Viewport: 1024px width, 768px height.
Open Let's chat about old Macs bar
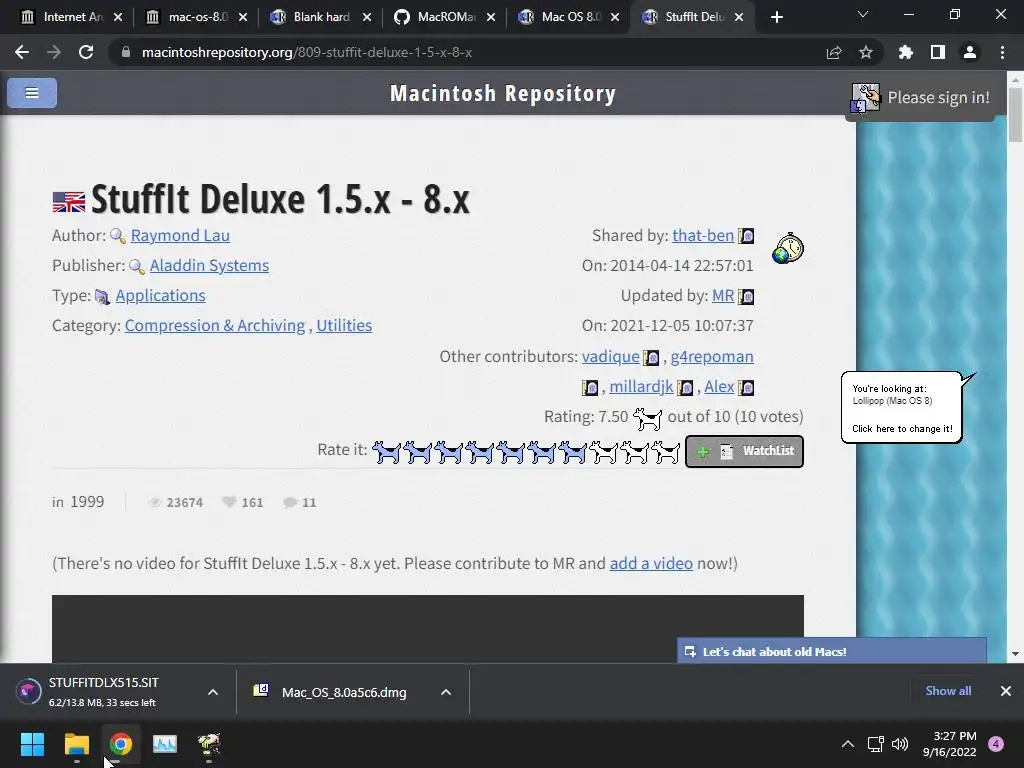click(x=831, y=651)
